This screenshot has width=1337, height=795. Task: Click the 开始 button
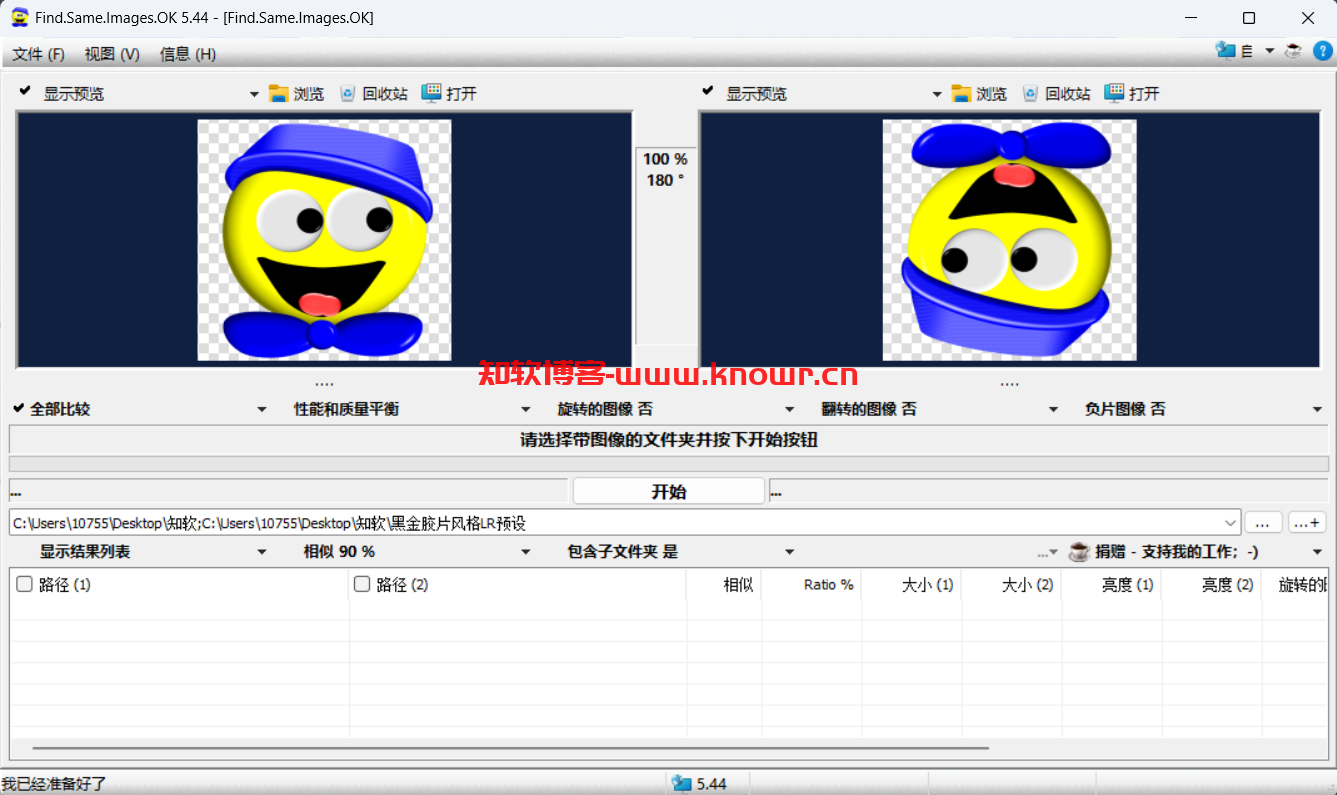[669, 491]
